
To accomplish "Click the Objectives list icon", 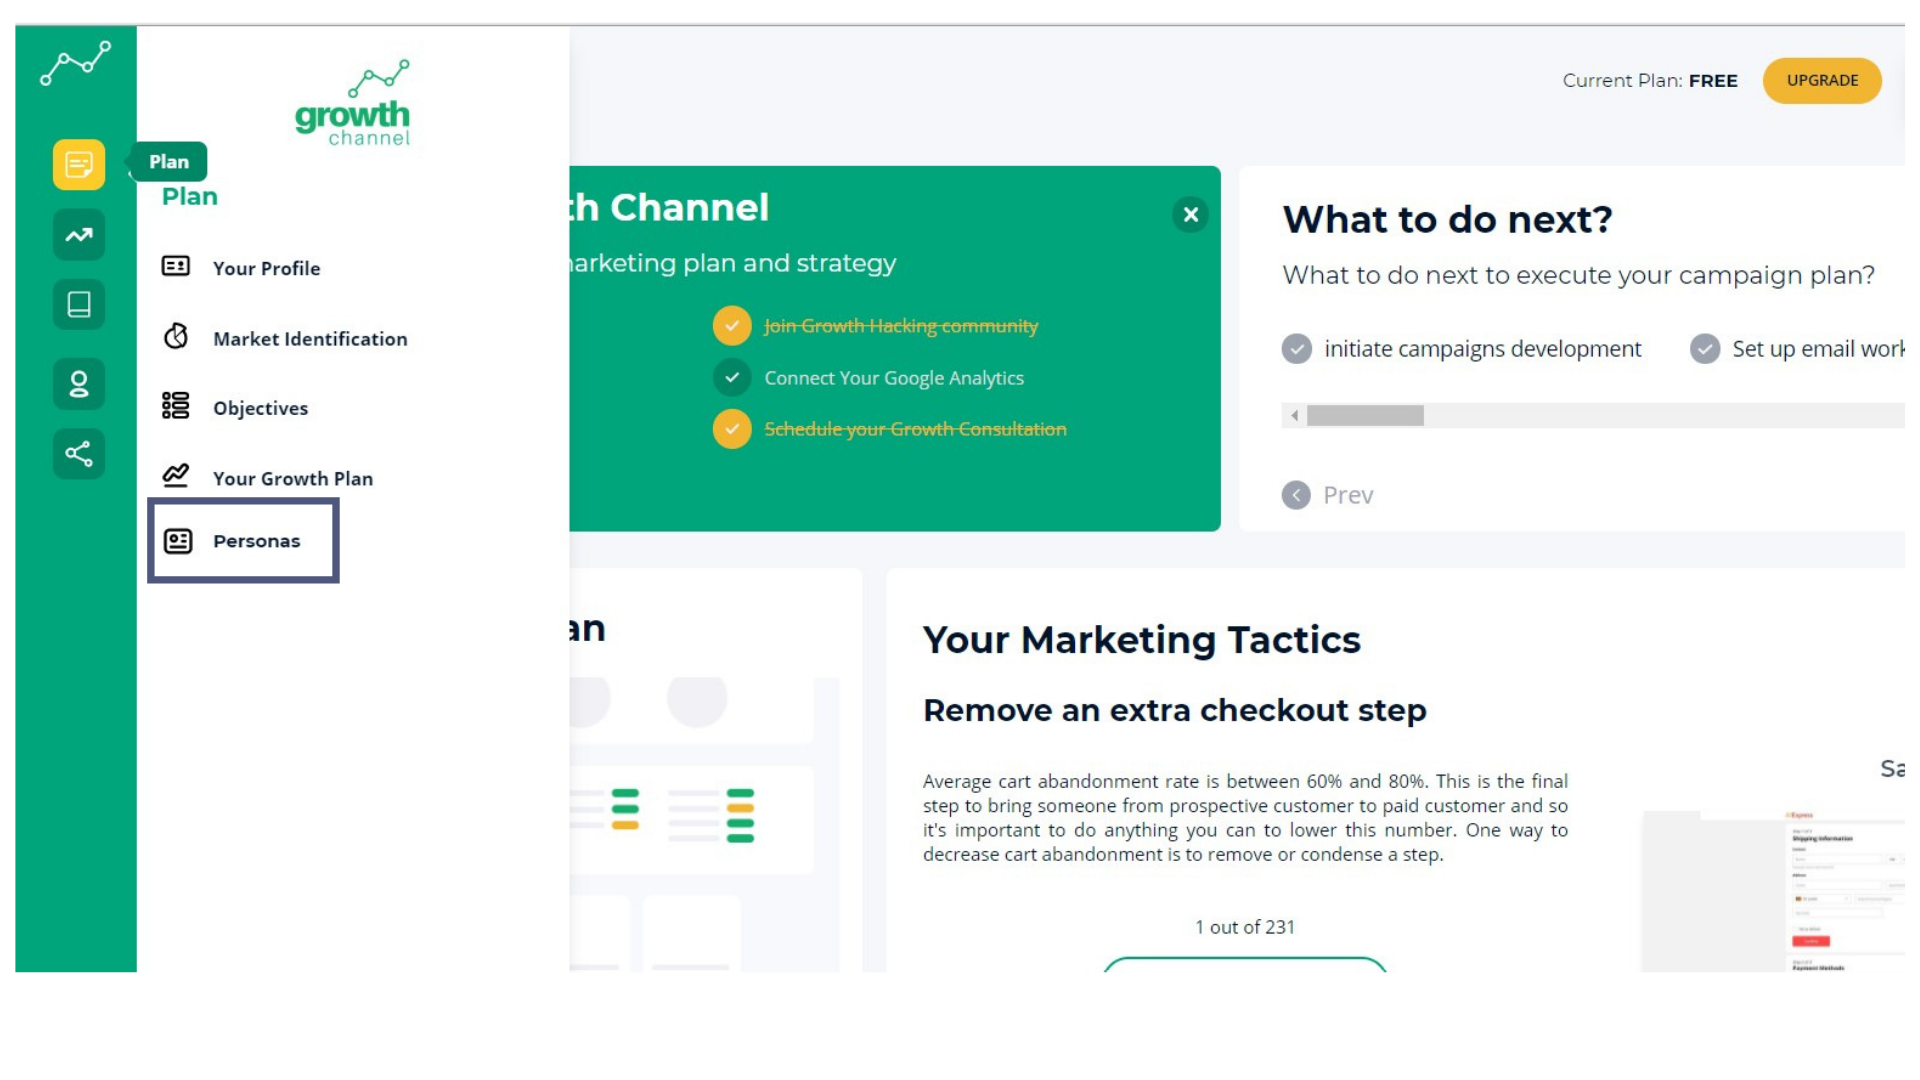I will 176,406.
